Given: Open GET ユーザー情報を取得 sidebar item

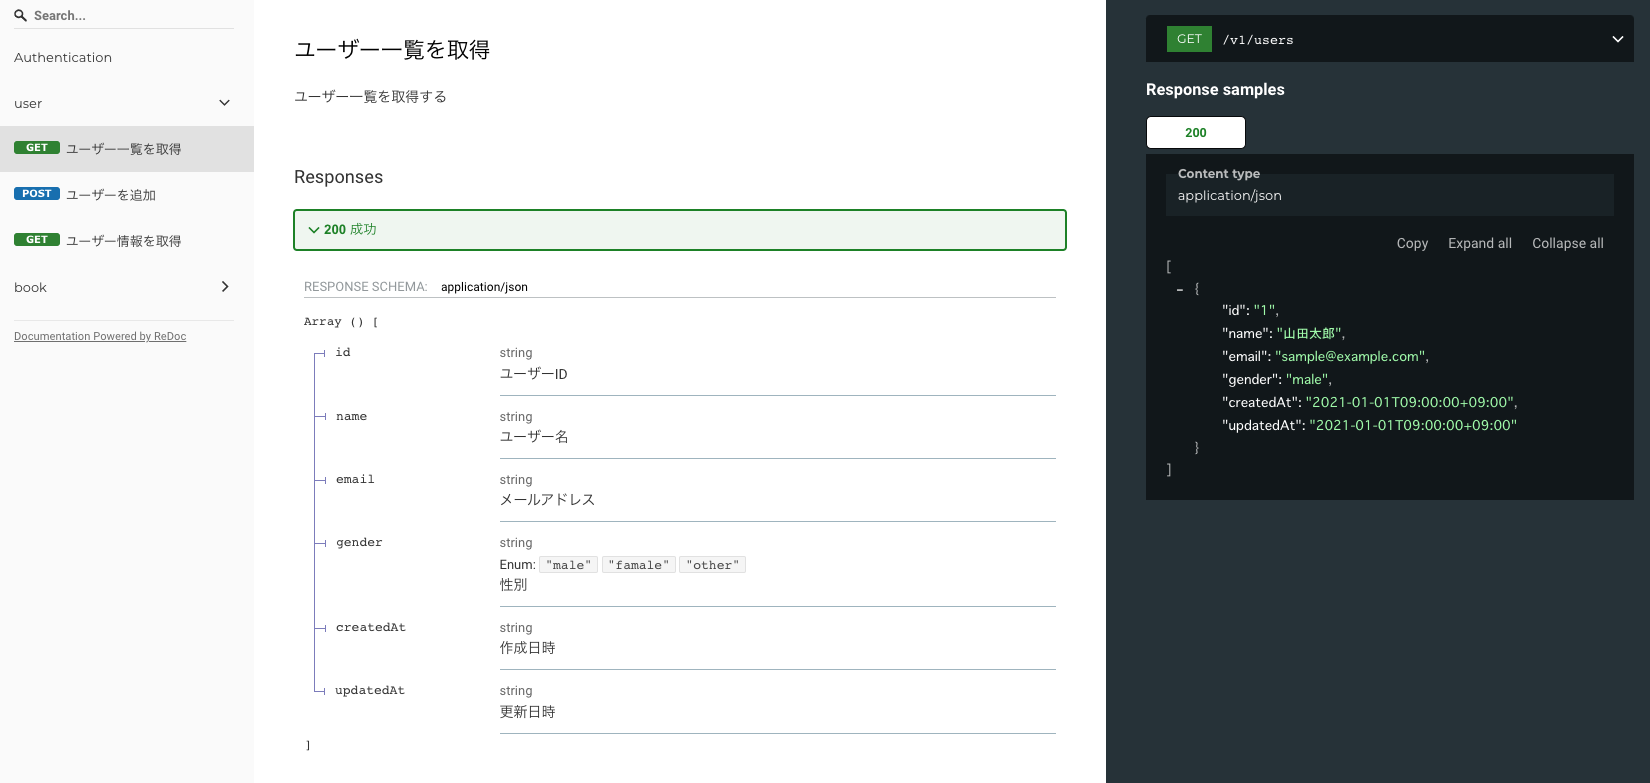Looking at the screenshot, I should [x=127, y=241].
